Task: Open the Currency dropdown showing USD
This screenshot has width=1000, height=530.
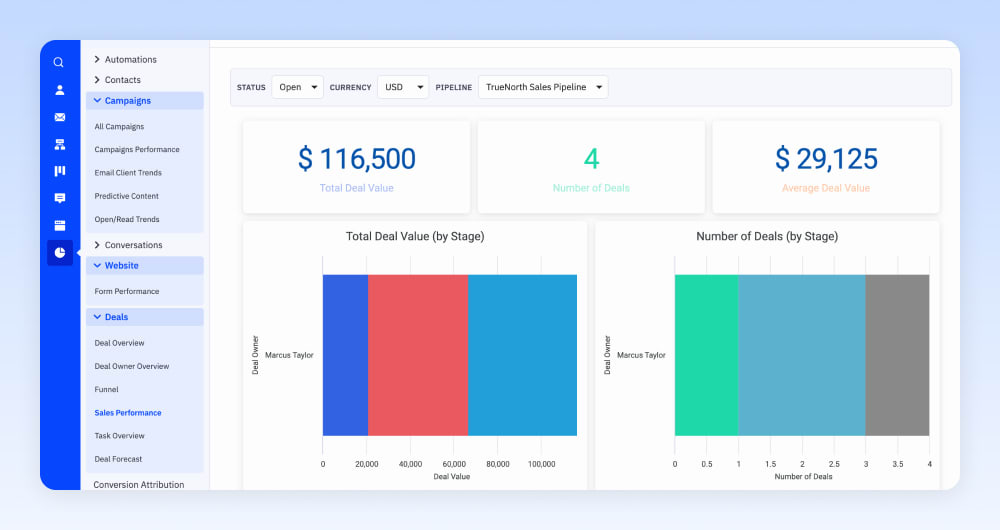Action: coord(403,87)
